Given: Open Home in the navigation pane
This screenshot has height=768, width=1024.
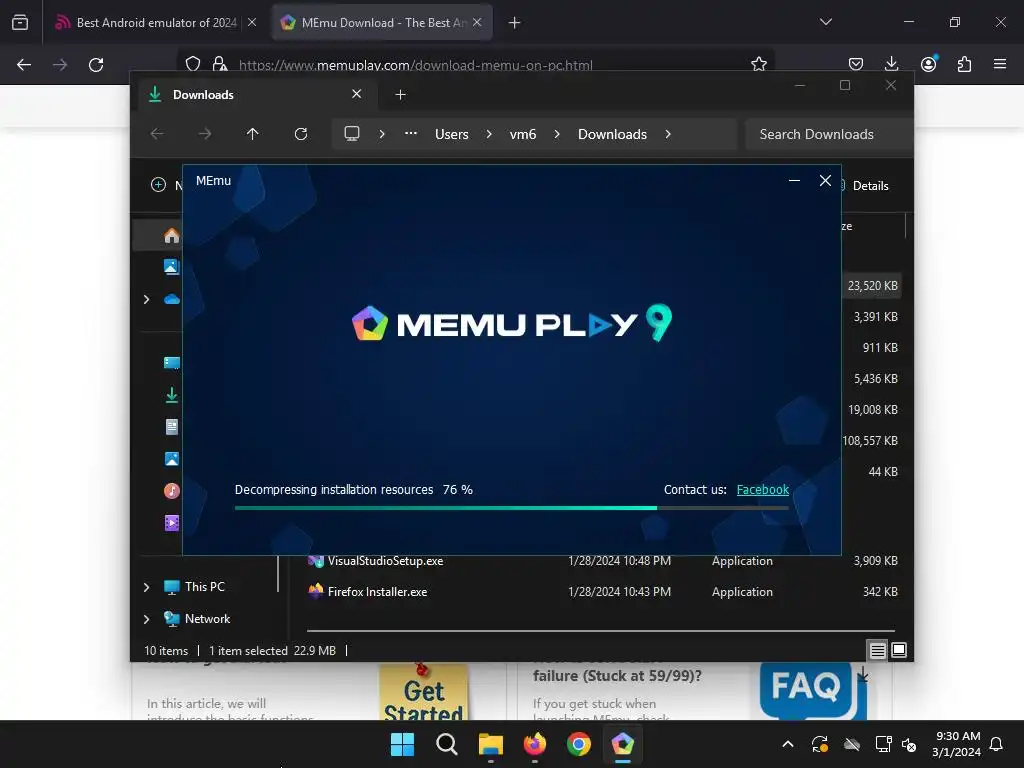Looking at the screenshot, I should click(x=171, y=235).
